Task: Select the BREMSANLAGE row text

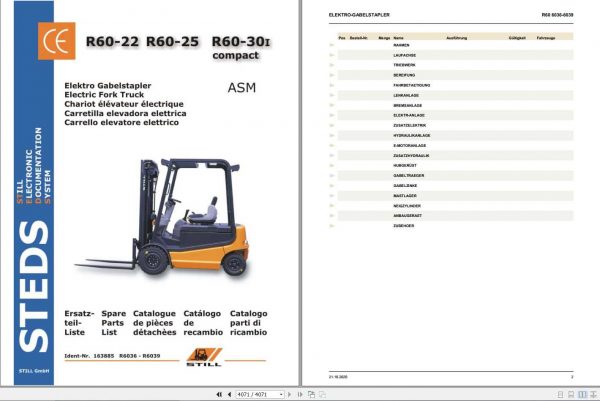Action: click(408, 105)
